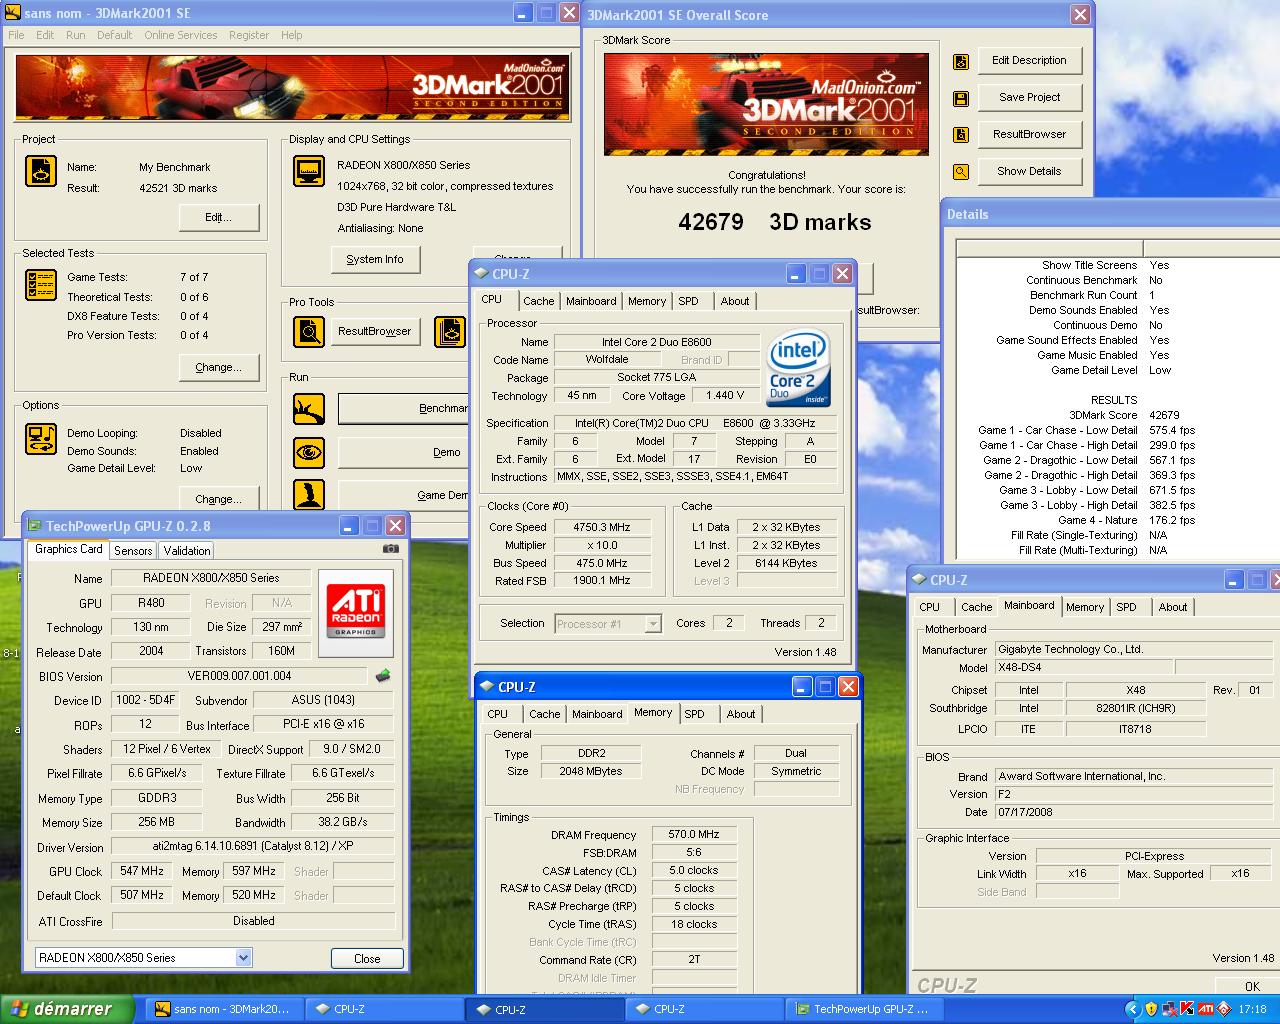Open Cache tab in top CPU-Z window

coord(538,301)
